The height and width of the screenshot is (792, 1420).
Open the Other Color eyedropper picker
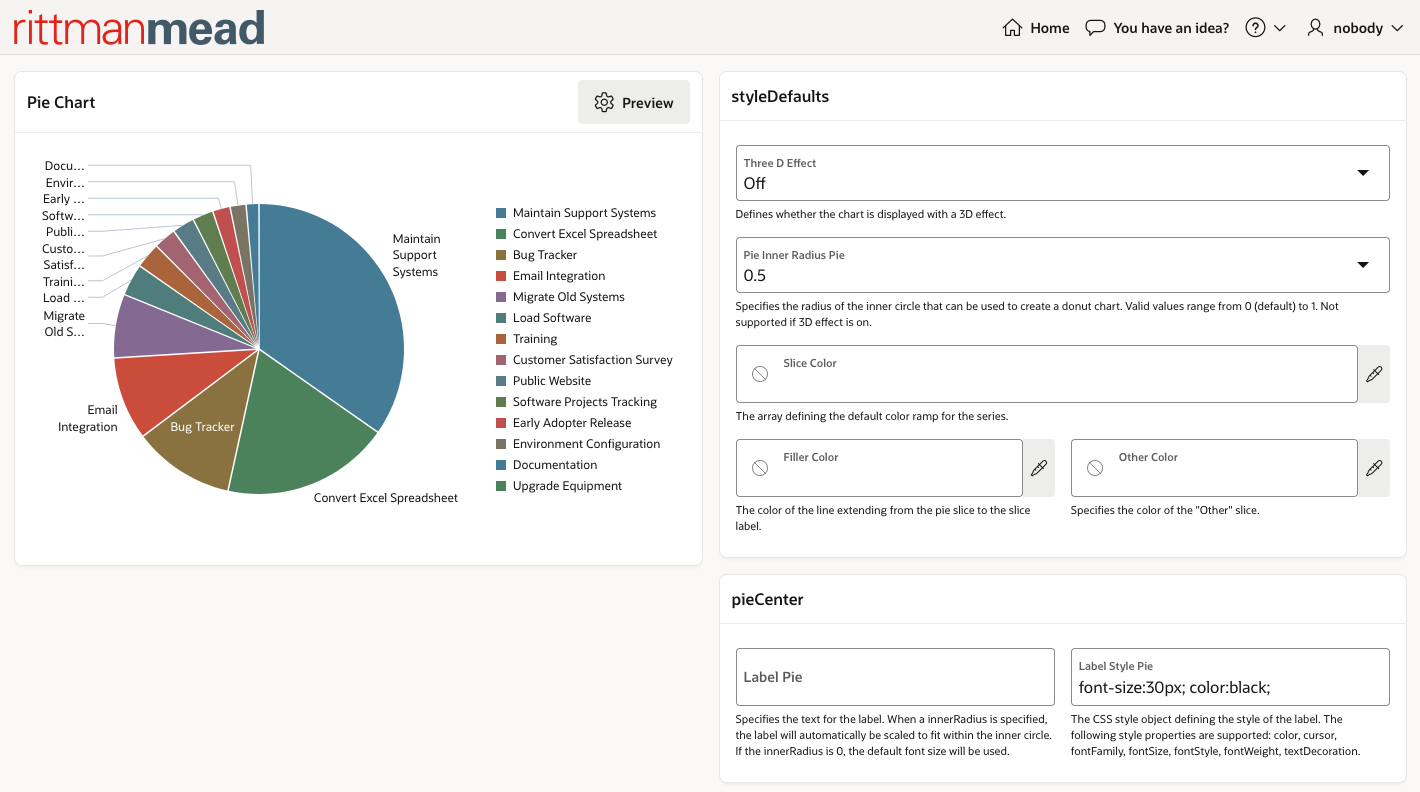pyautogui.click(x=1374, y=467)
